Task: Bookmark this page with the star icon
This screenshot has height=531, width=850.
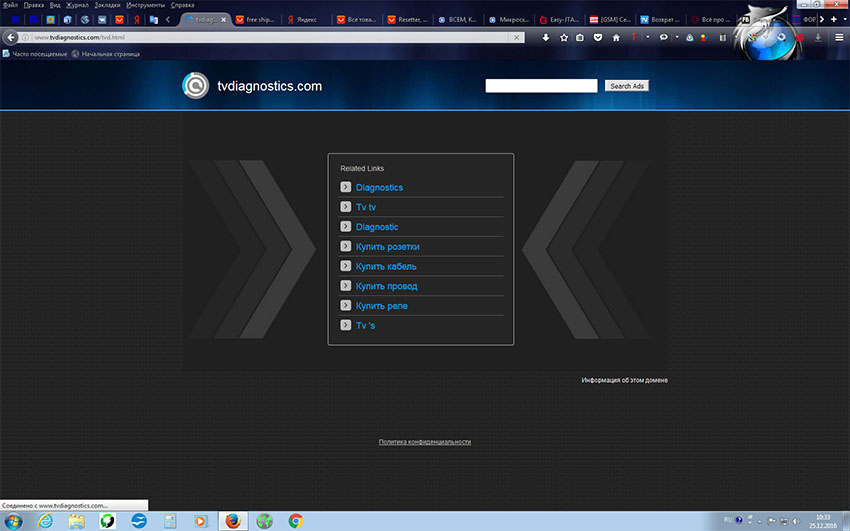Action: 564,37
